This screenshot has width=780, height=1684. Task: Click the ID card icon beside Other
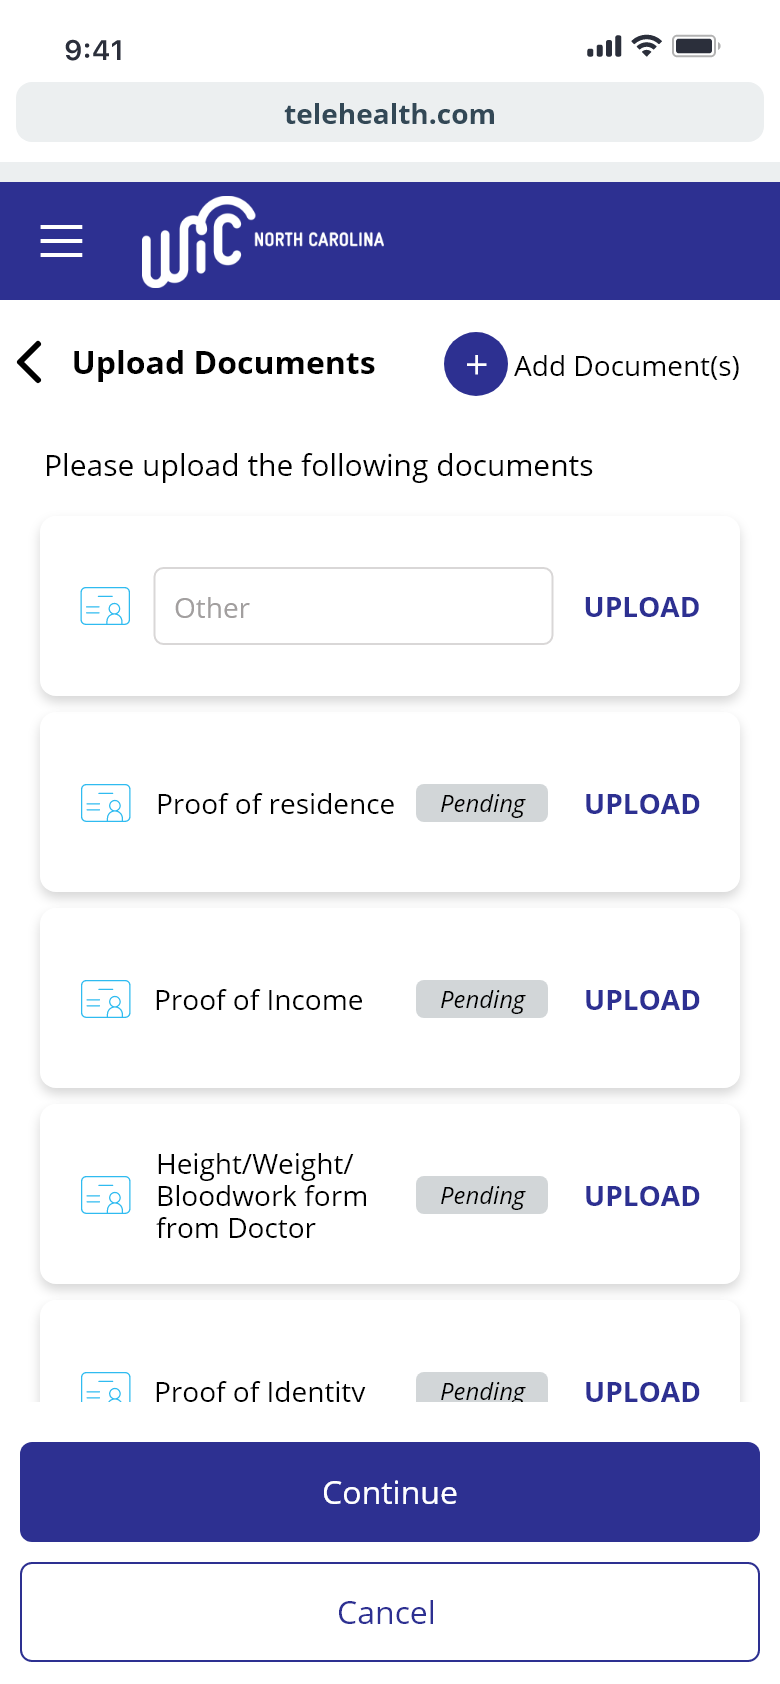(x=105, y=606)
